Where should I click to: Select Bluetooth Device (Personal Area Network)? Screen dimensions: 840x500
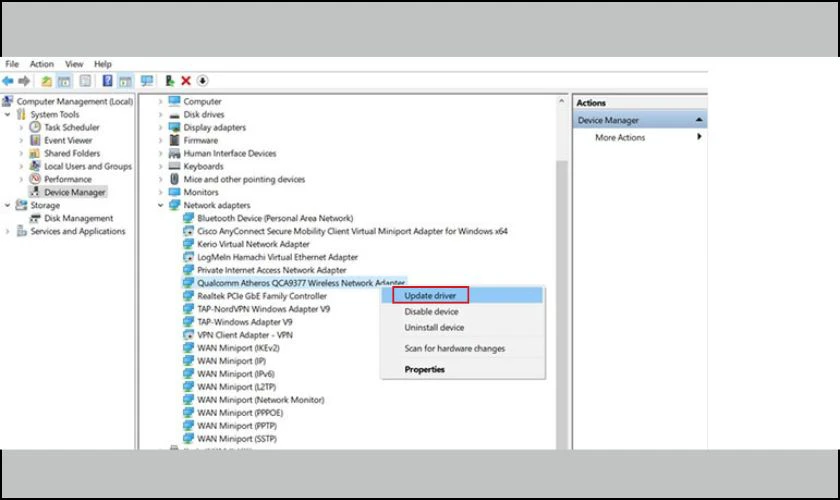(x=275, y=218)
